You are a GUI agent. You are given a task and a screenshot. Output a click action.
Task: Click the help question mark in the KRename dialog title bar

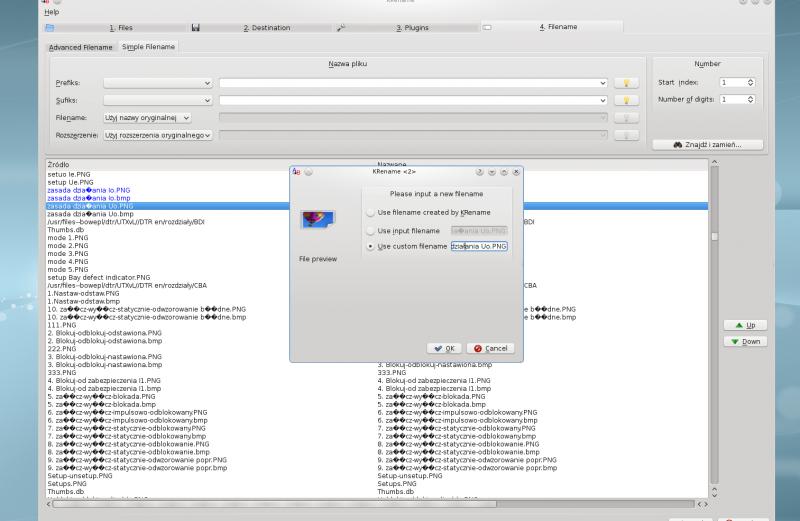(x=480, y=172)
